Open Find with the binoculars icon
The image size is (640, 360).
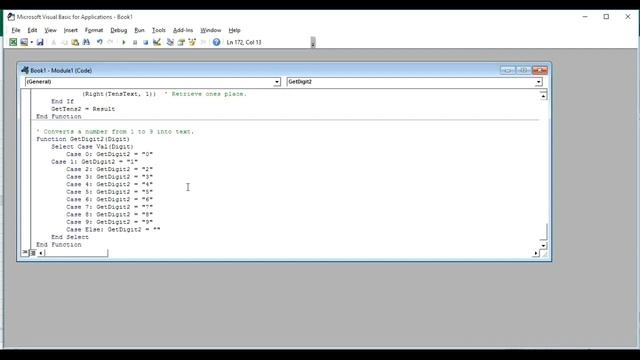point(86,42)
